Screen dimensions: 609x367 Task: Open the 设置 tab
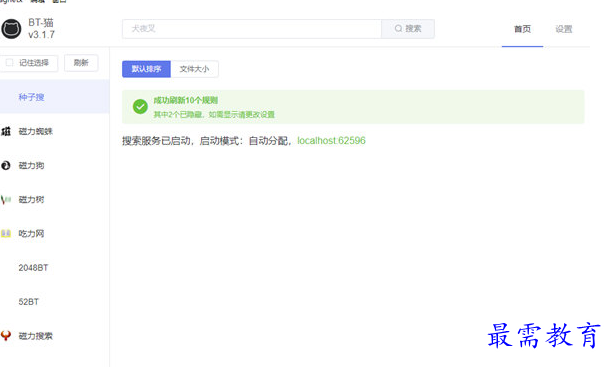click(x=564, y=29)
